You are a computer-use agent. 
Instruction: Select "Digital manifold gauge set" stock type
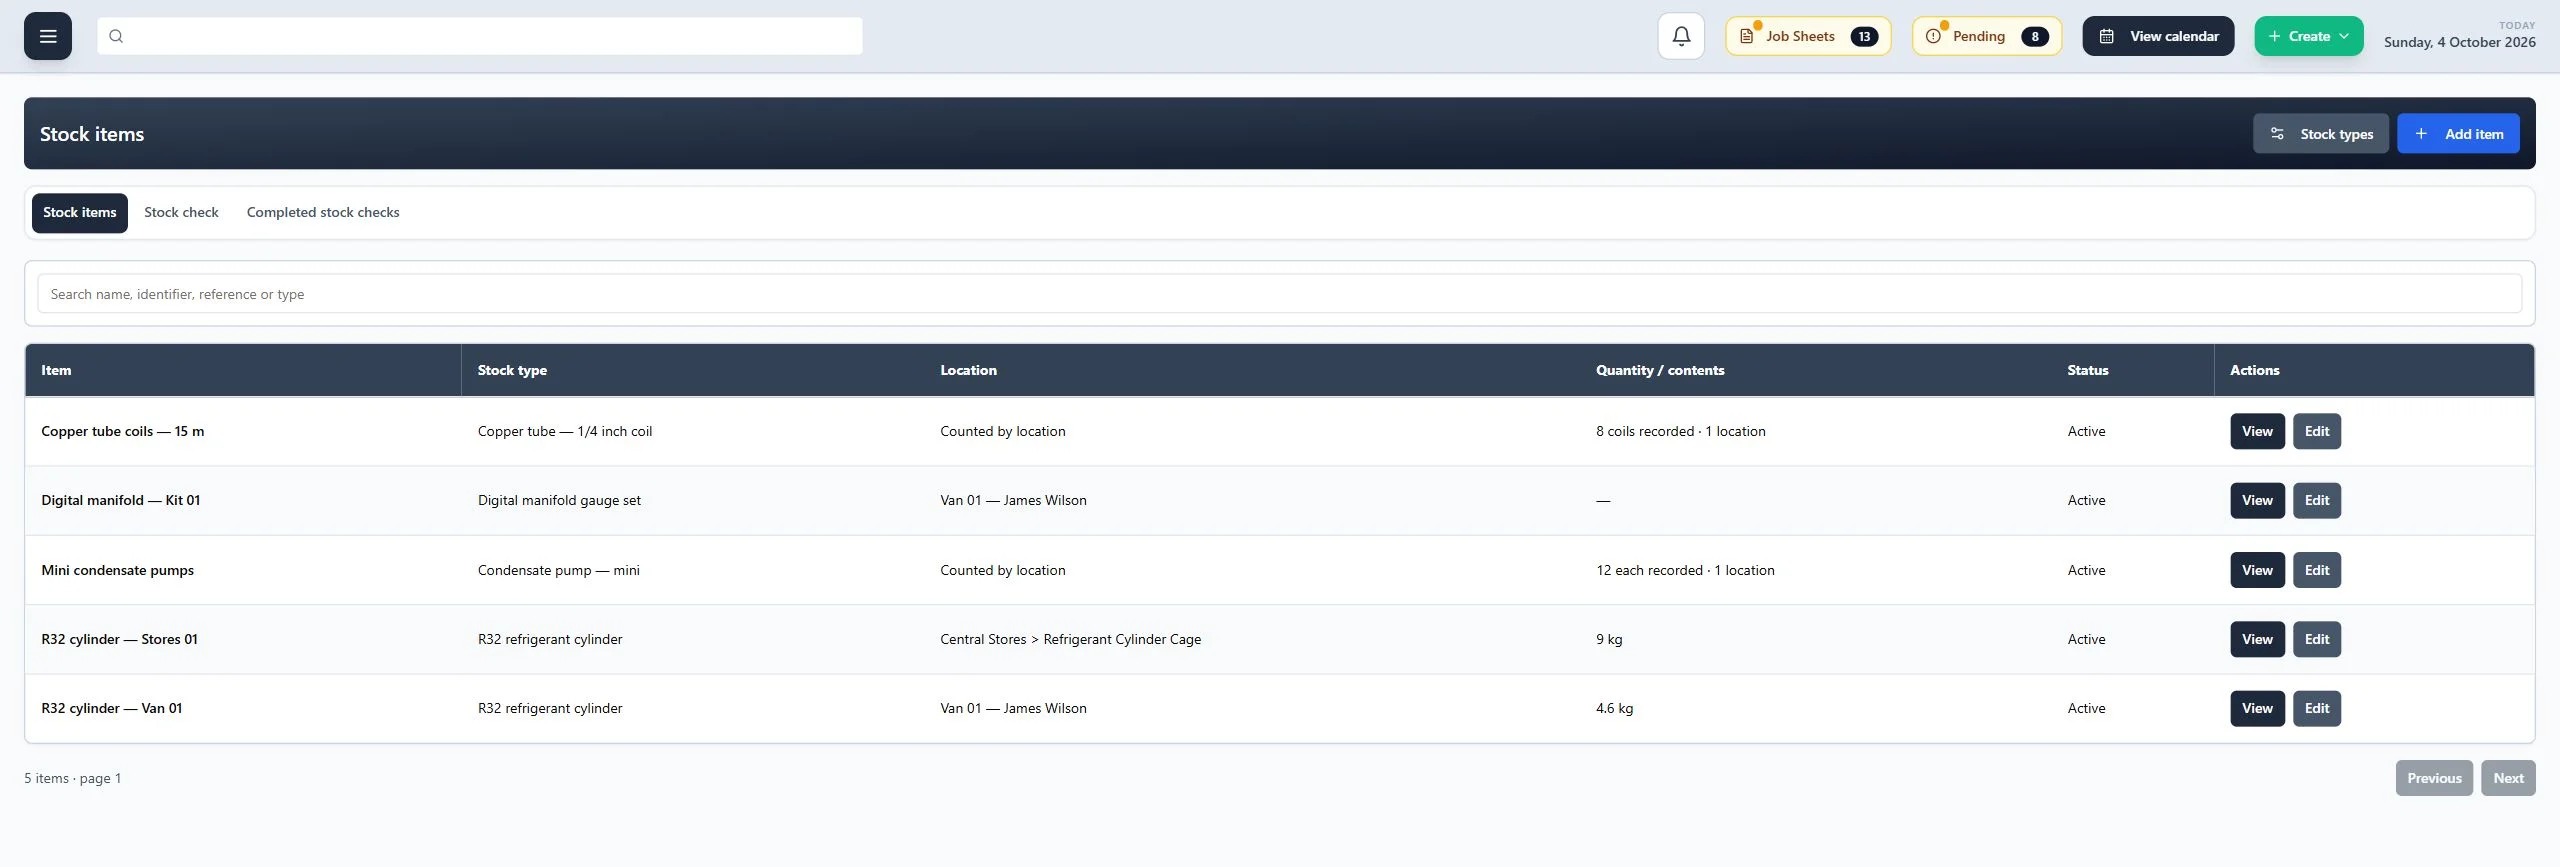pyautogui.click(x=559, y=501)
